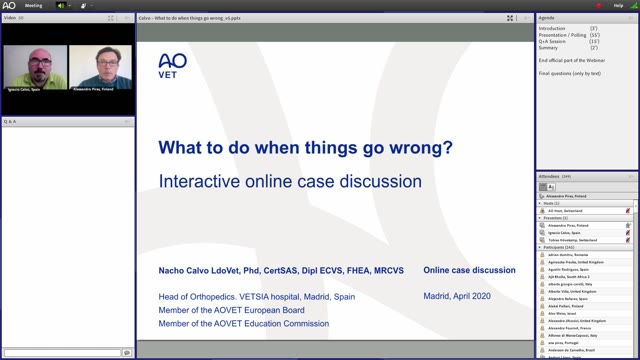Click 'Madrid, April 2020' on slide
This screenshot has width=640, height=360.
(457, 296)
